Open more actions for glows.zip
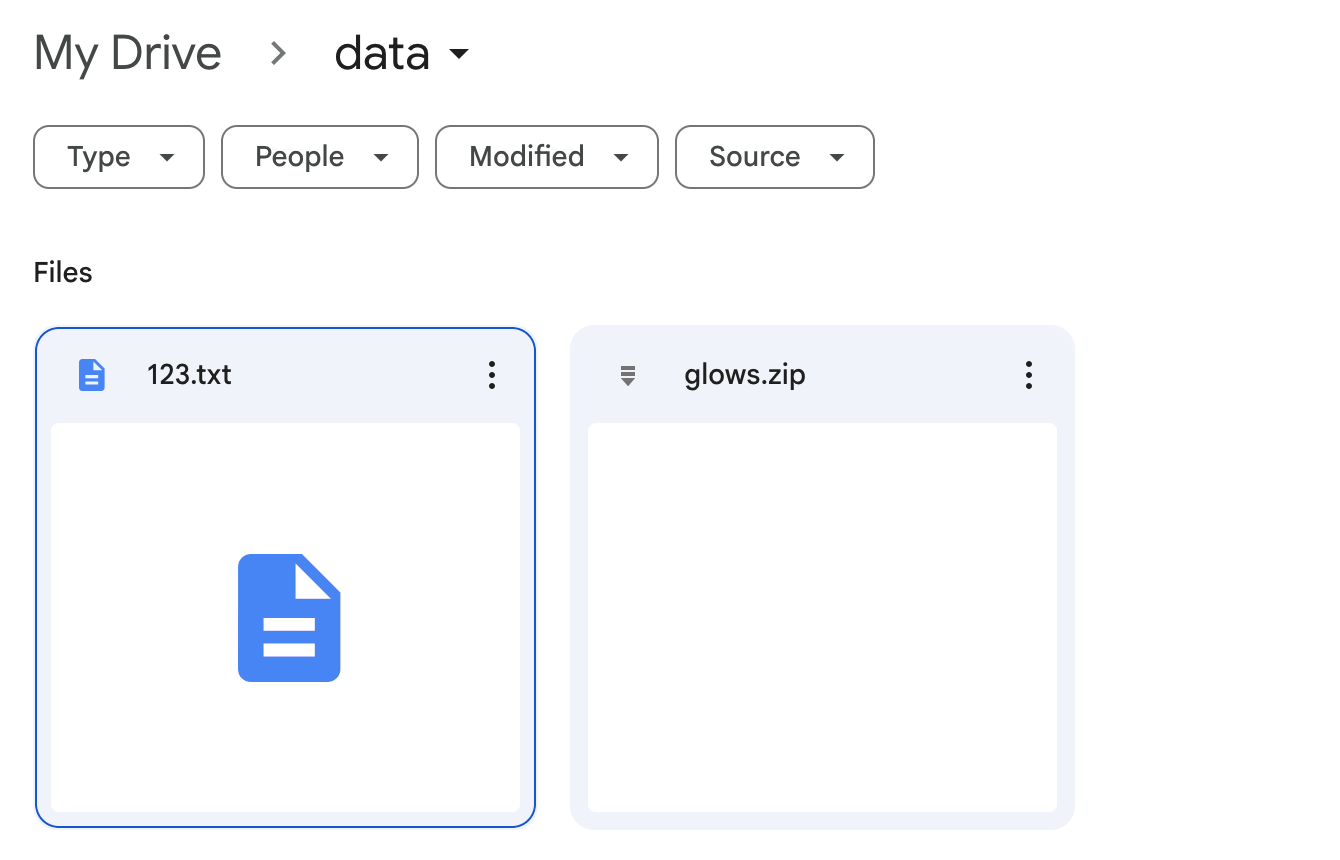The width and height of the screenshot is (1340, 860). pyautogui.click(x=1029, y=375)
